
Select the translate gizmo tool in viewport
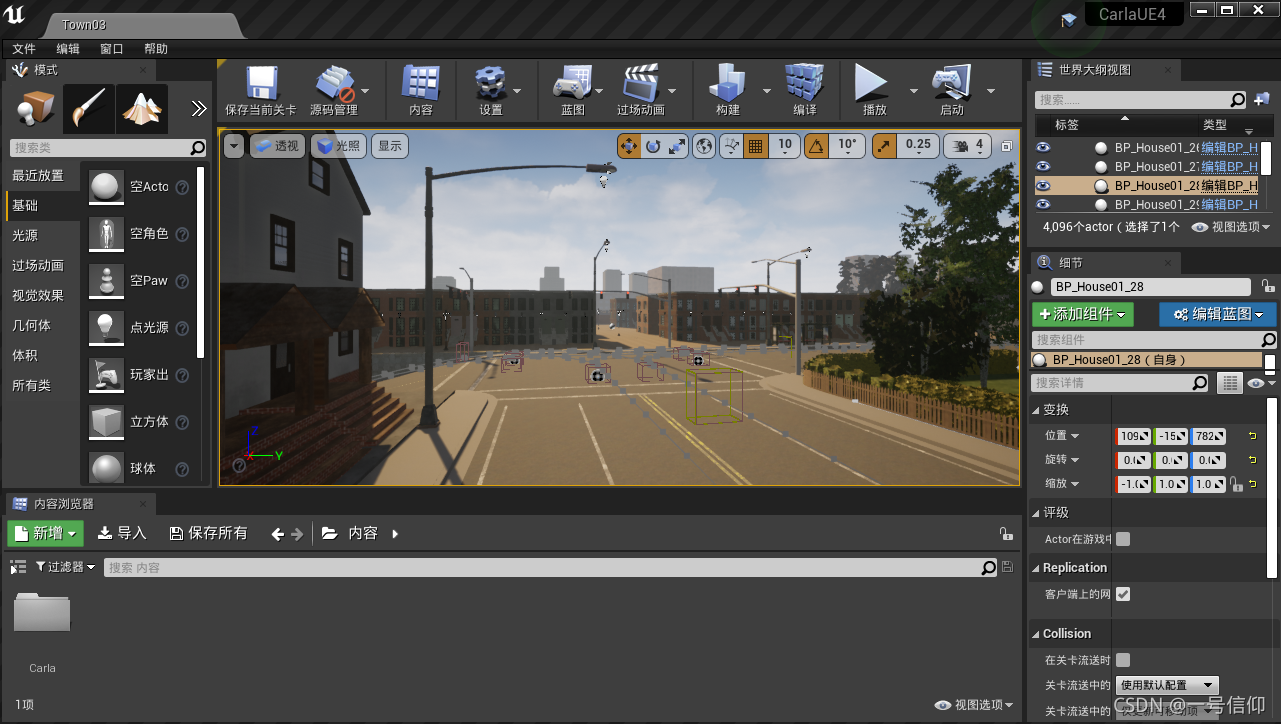(629, 146)
